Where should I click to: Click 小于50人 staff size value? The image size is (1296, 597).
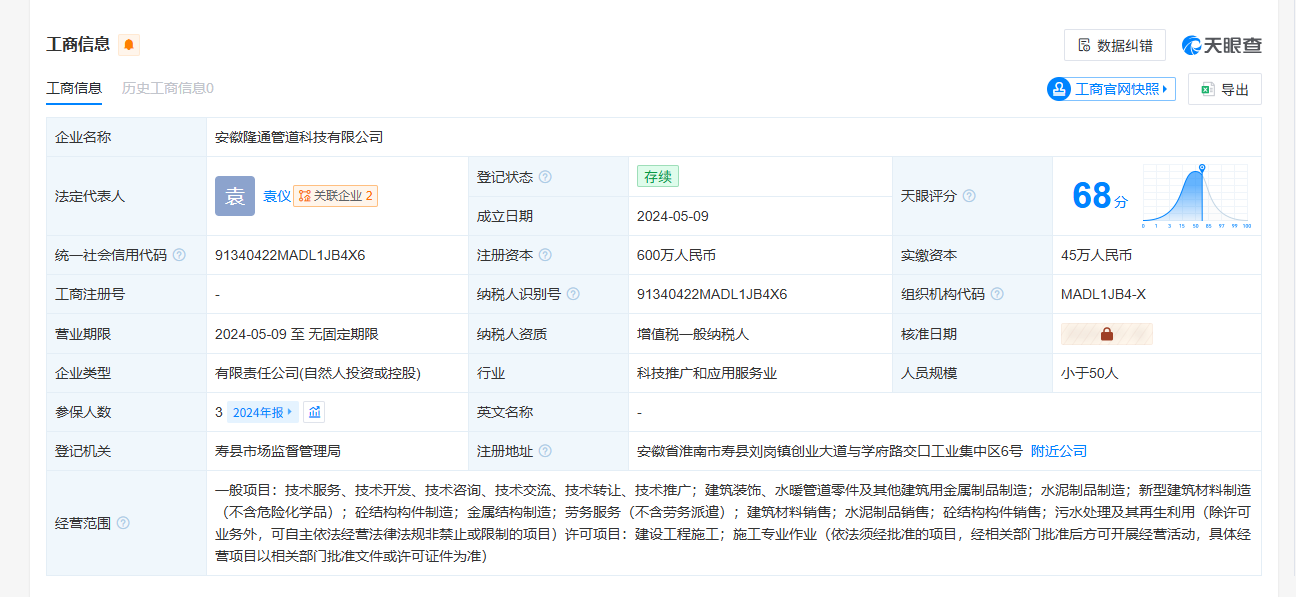click(1090, 373)
